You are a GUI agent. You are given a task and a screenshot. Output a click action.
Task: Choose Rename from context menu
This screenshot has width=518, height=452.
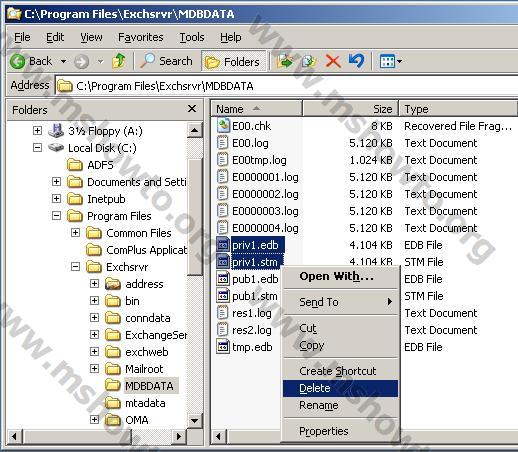click(340, 405)
